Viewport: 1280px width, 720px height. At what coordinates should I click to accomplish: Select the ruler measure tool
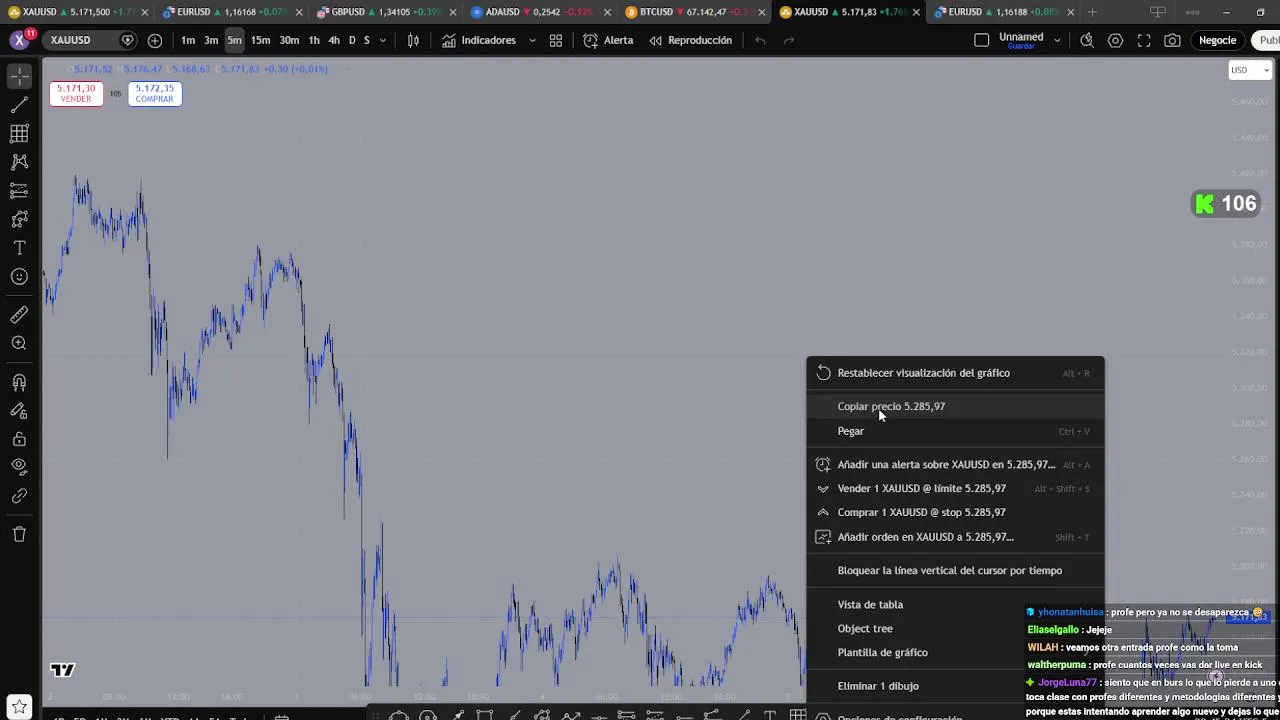(19, 315)
